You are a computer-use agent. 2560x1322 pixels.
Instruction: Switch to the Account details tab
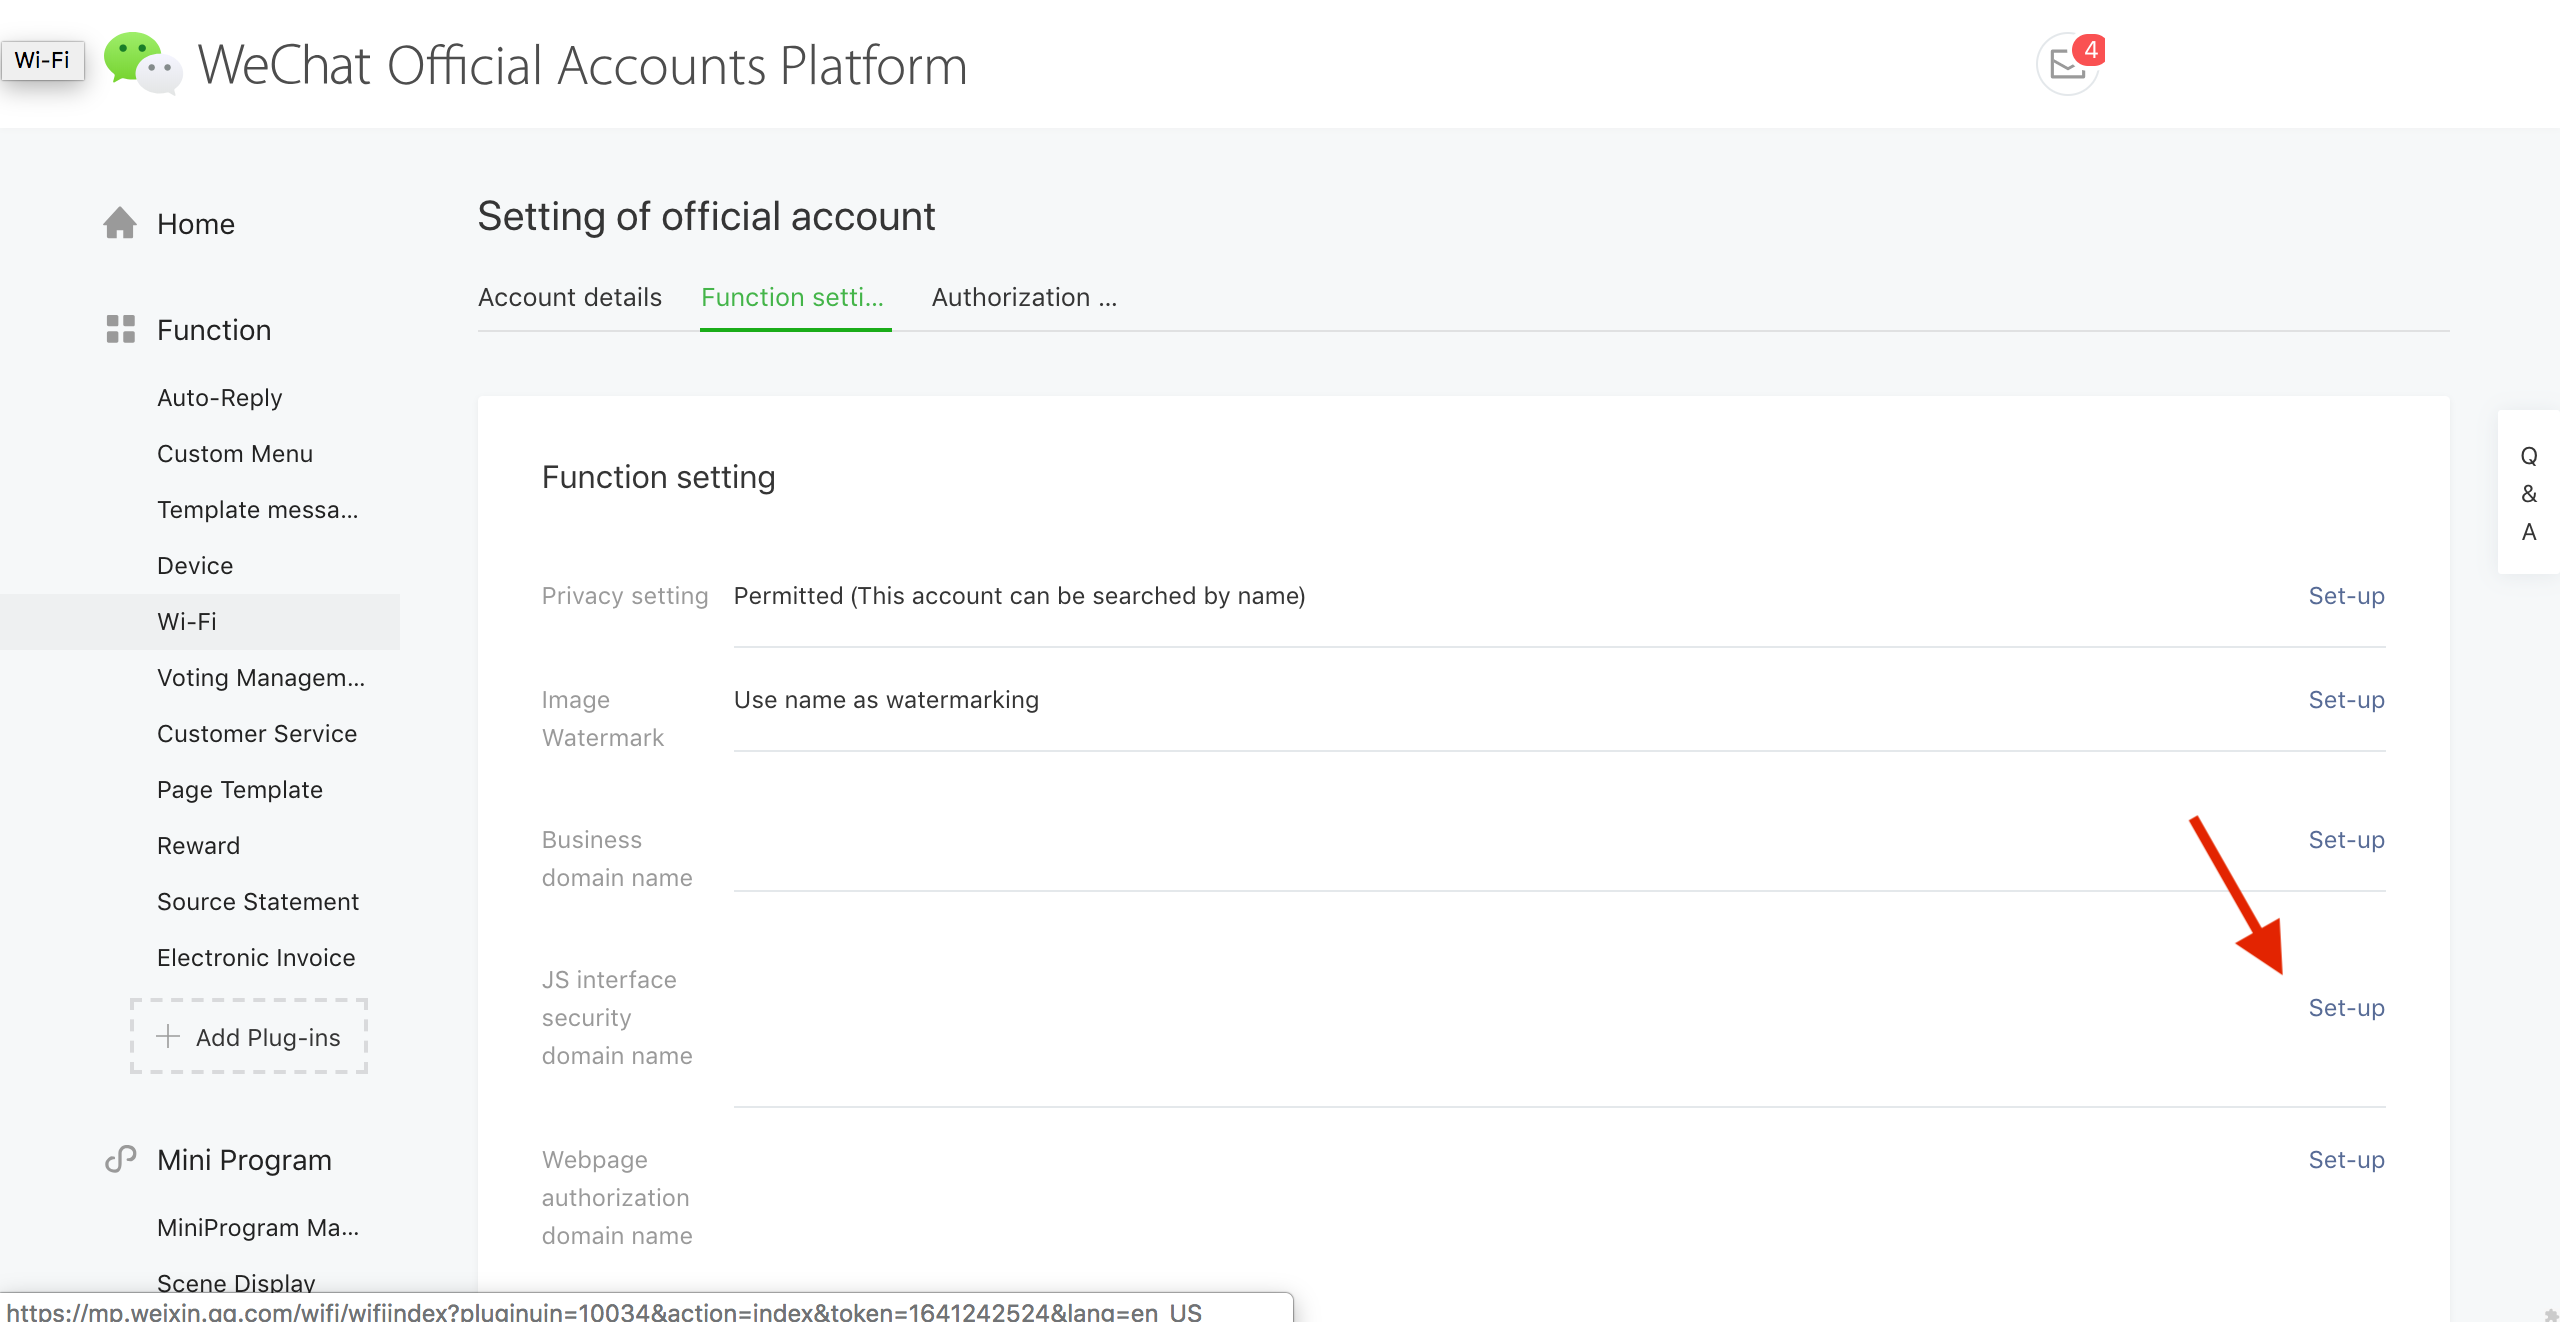pyautogui.click(x=569, y=297)
